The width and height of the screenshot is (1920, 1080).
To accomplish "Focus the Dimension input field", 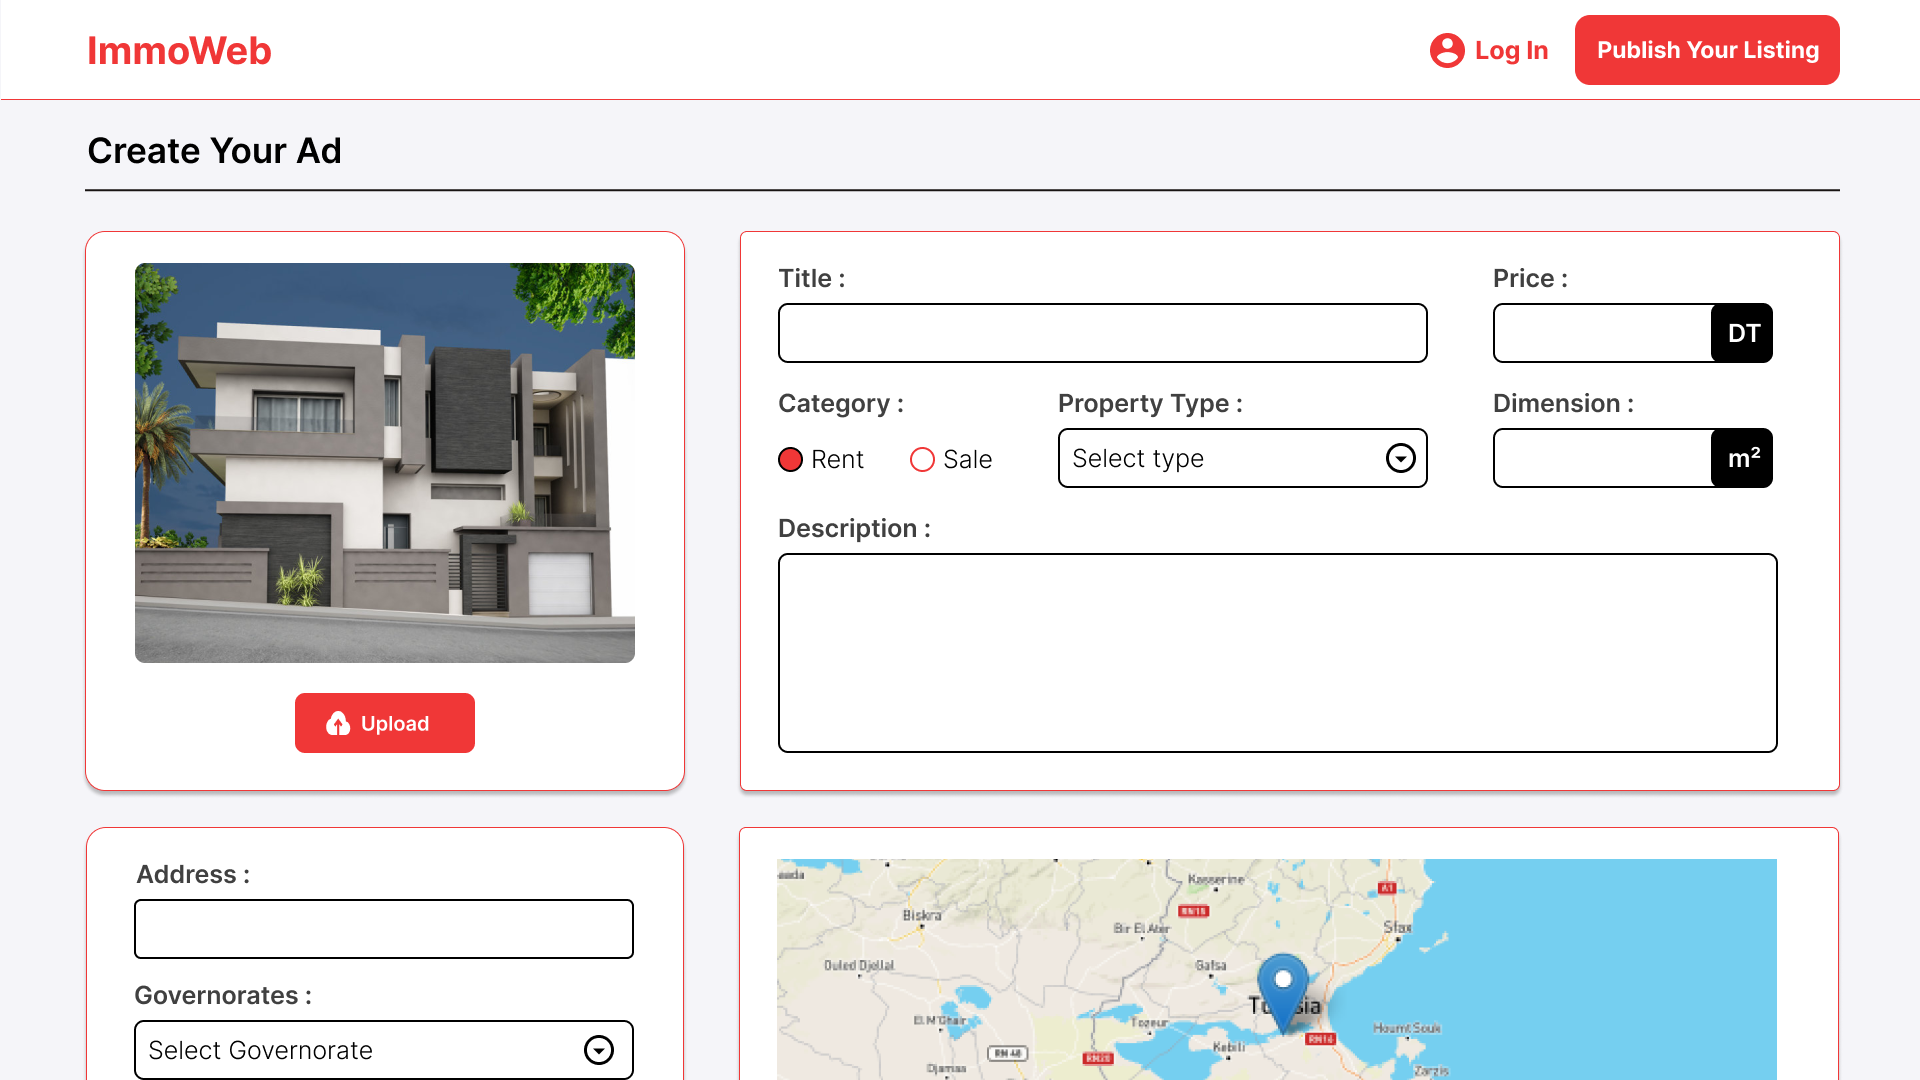I will 1602,458.
